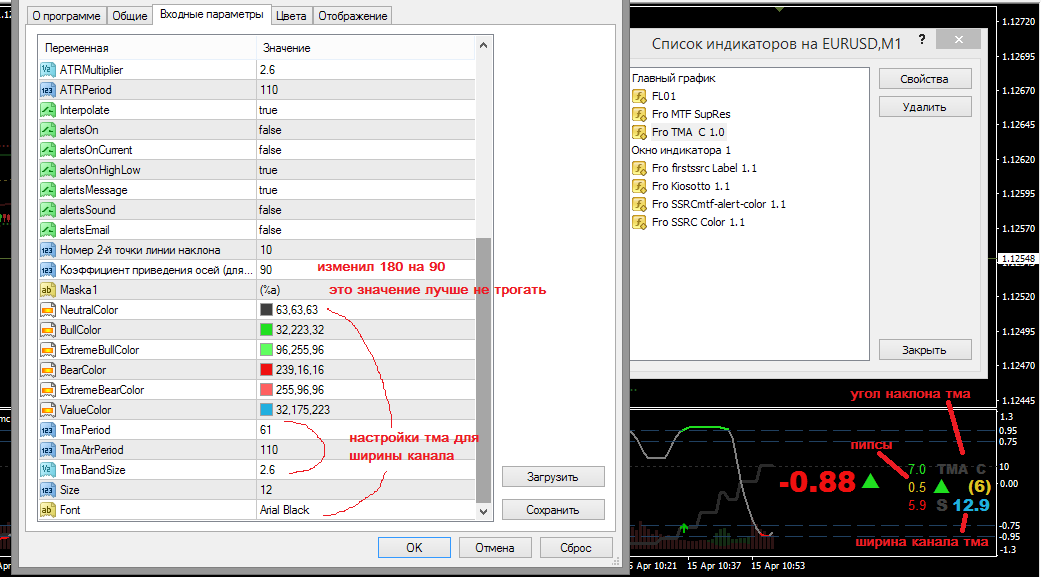This screenshot has width=1041, height=577.
Task: Click the Fro MTF SupRes indicator icon
Action: [639, 114]
